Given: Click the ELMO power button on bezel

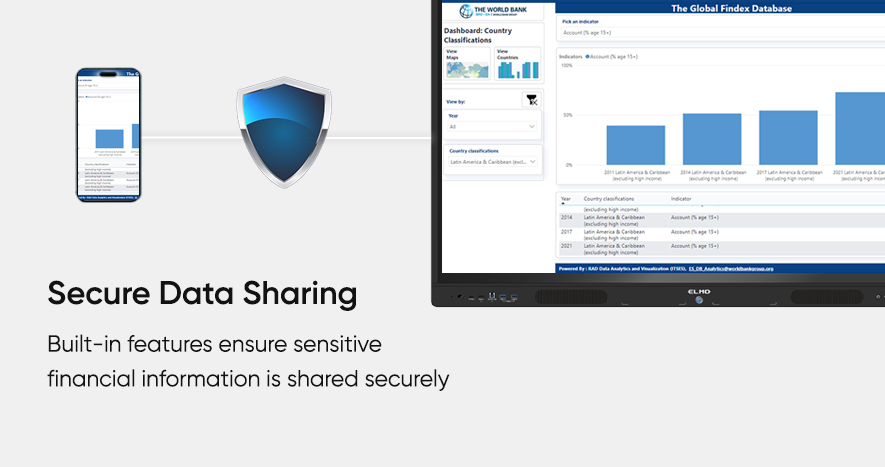Looking at the screenshot, I should click(x=698, y=299).
